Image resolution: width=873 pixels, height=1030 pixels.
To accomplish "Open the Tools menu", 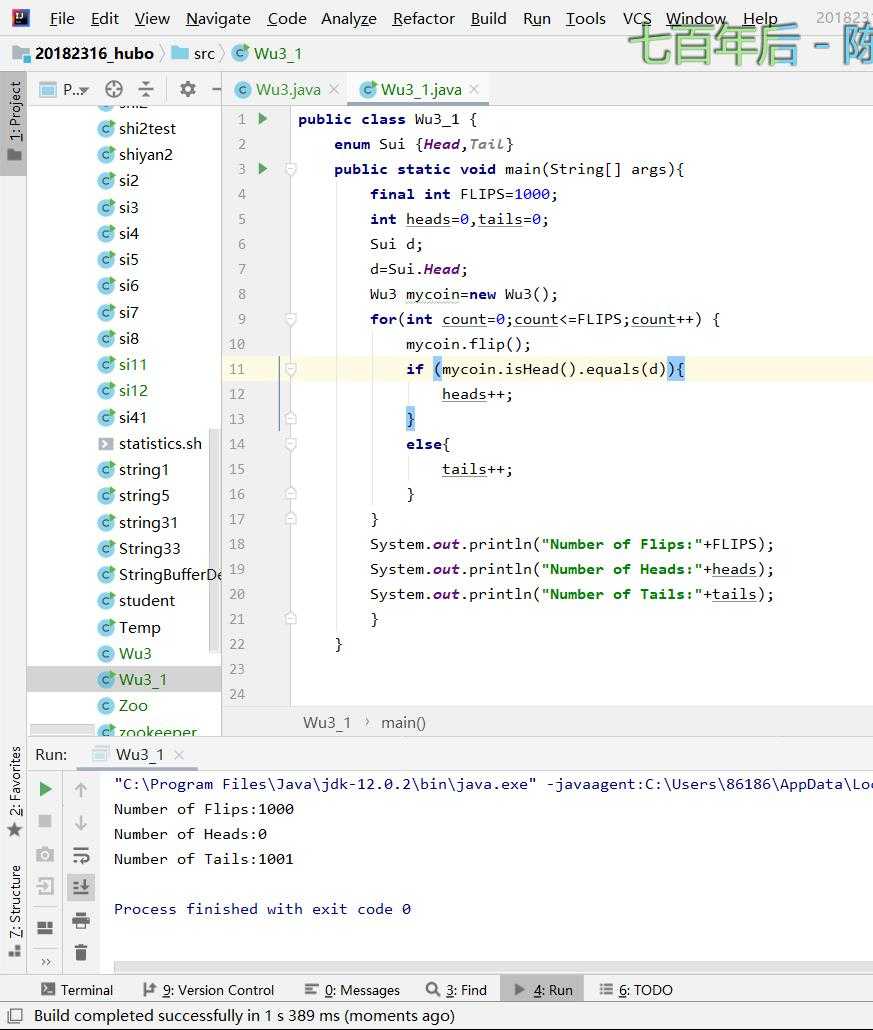I will click(585, 18).
